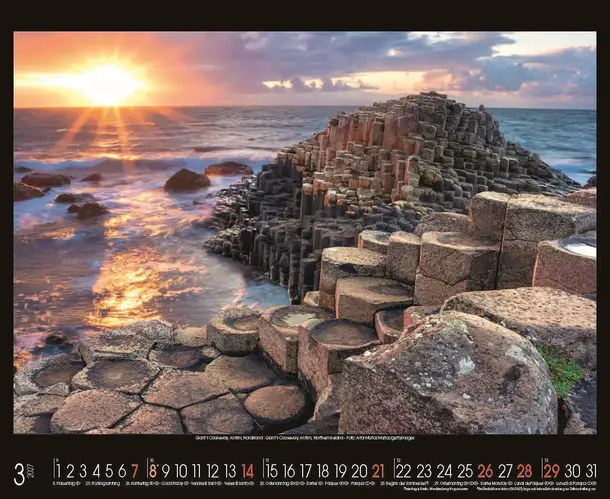Click the setting sun in the photo

coord(108,85)
